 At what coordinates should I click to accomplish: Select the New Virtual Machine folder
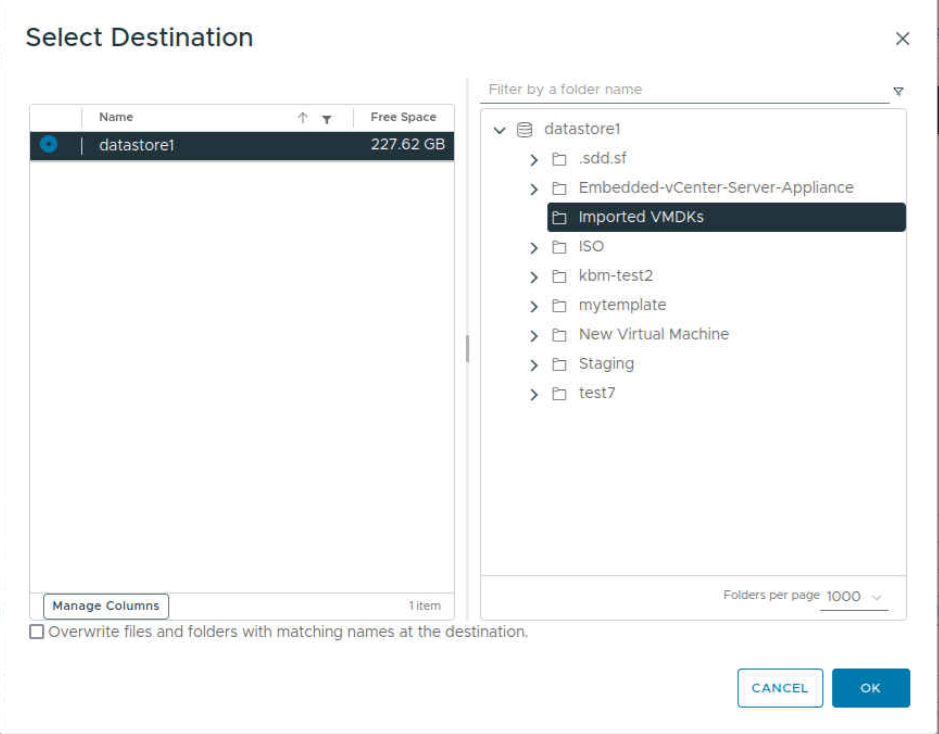pyautogui.click(x=653, y=334)
